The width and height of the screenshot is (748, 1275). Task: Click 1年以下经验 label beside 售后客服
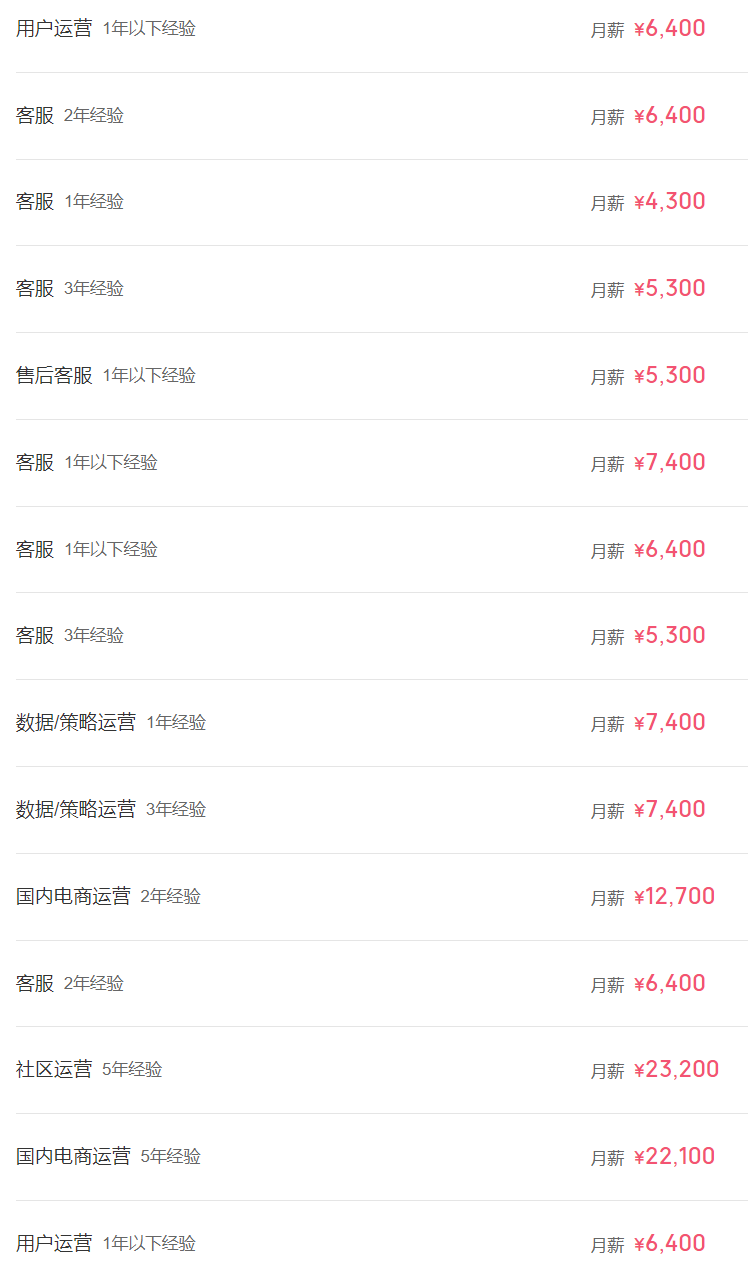click(149, 376)
